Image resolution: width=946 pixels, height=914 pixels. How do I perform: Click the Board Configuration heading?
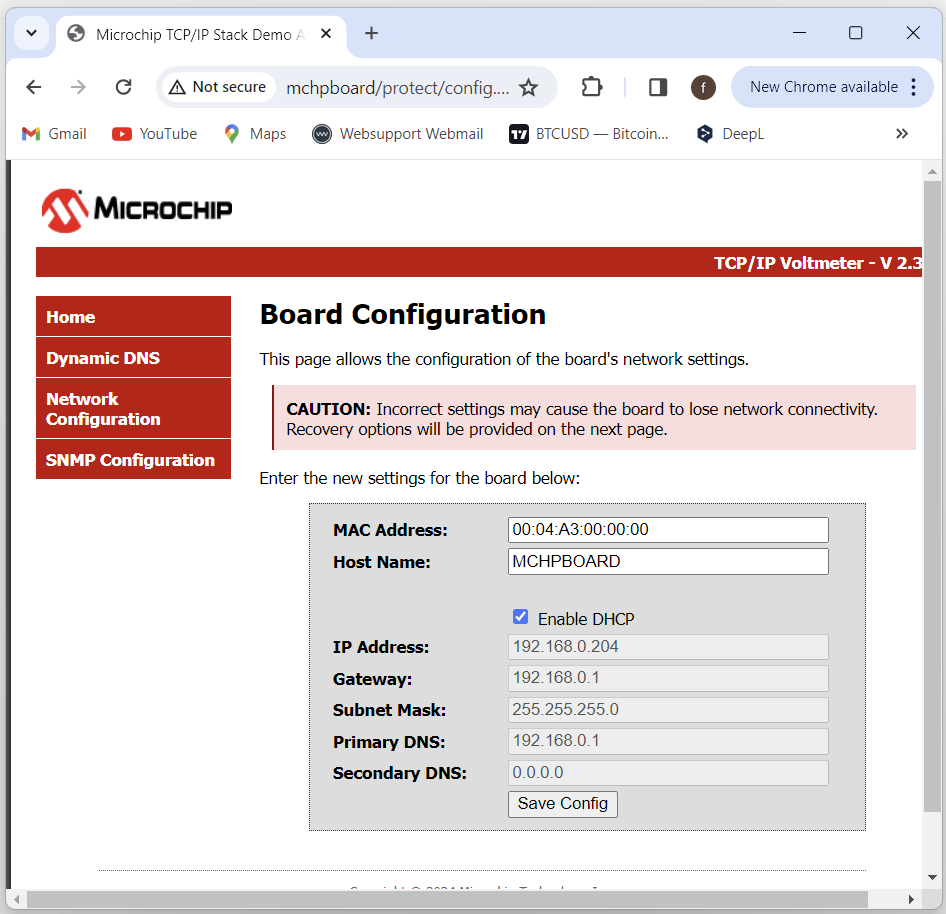[402, 315]
